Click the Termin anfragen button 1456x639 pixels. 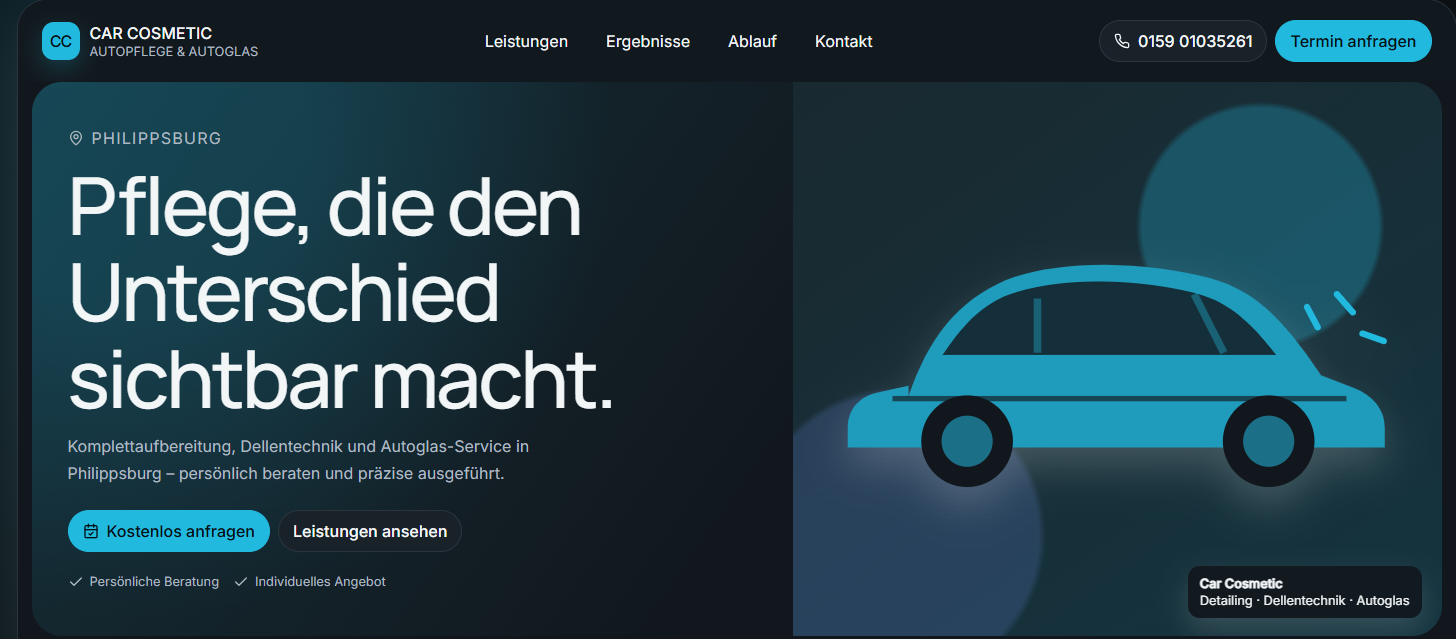click(1353, 41)
